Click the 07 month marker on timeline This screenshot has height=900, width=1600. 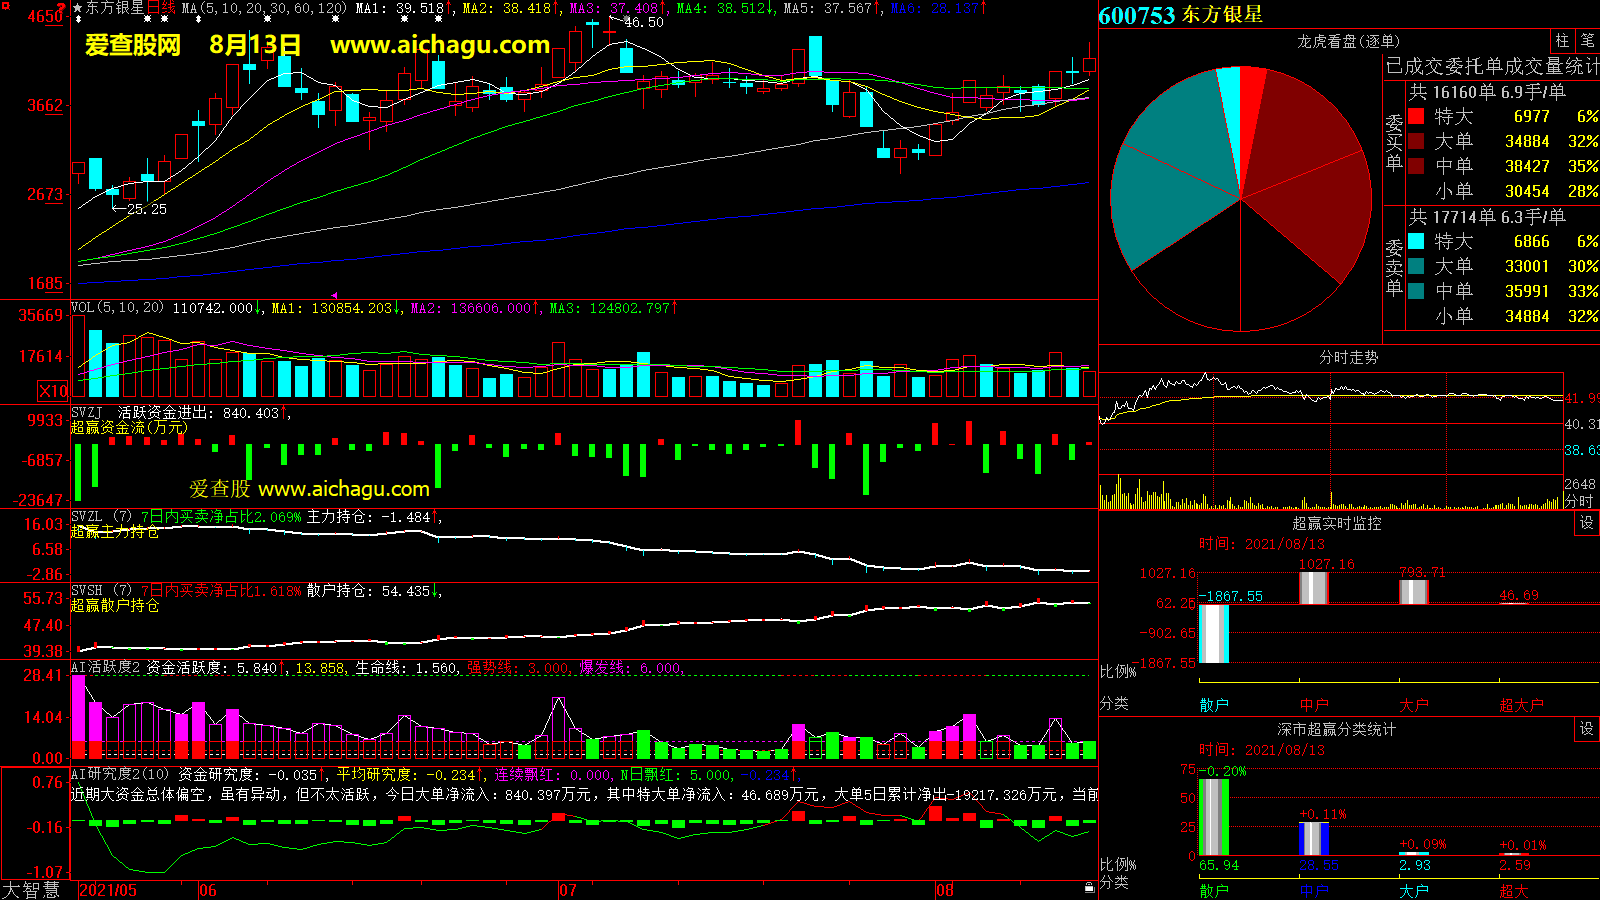[567, 890]
